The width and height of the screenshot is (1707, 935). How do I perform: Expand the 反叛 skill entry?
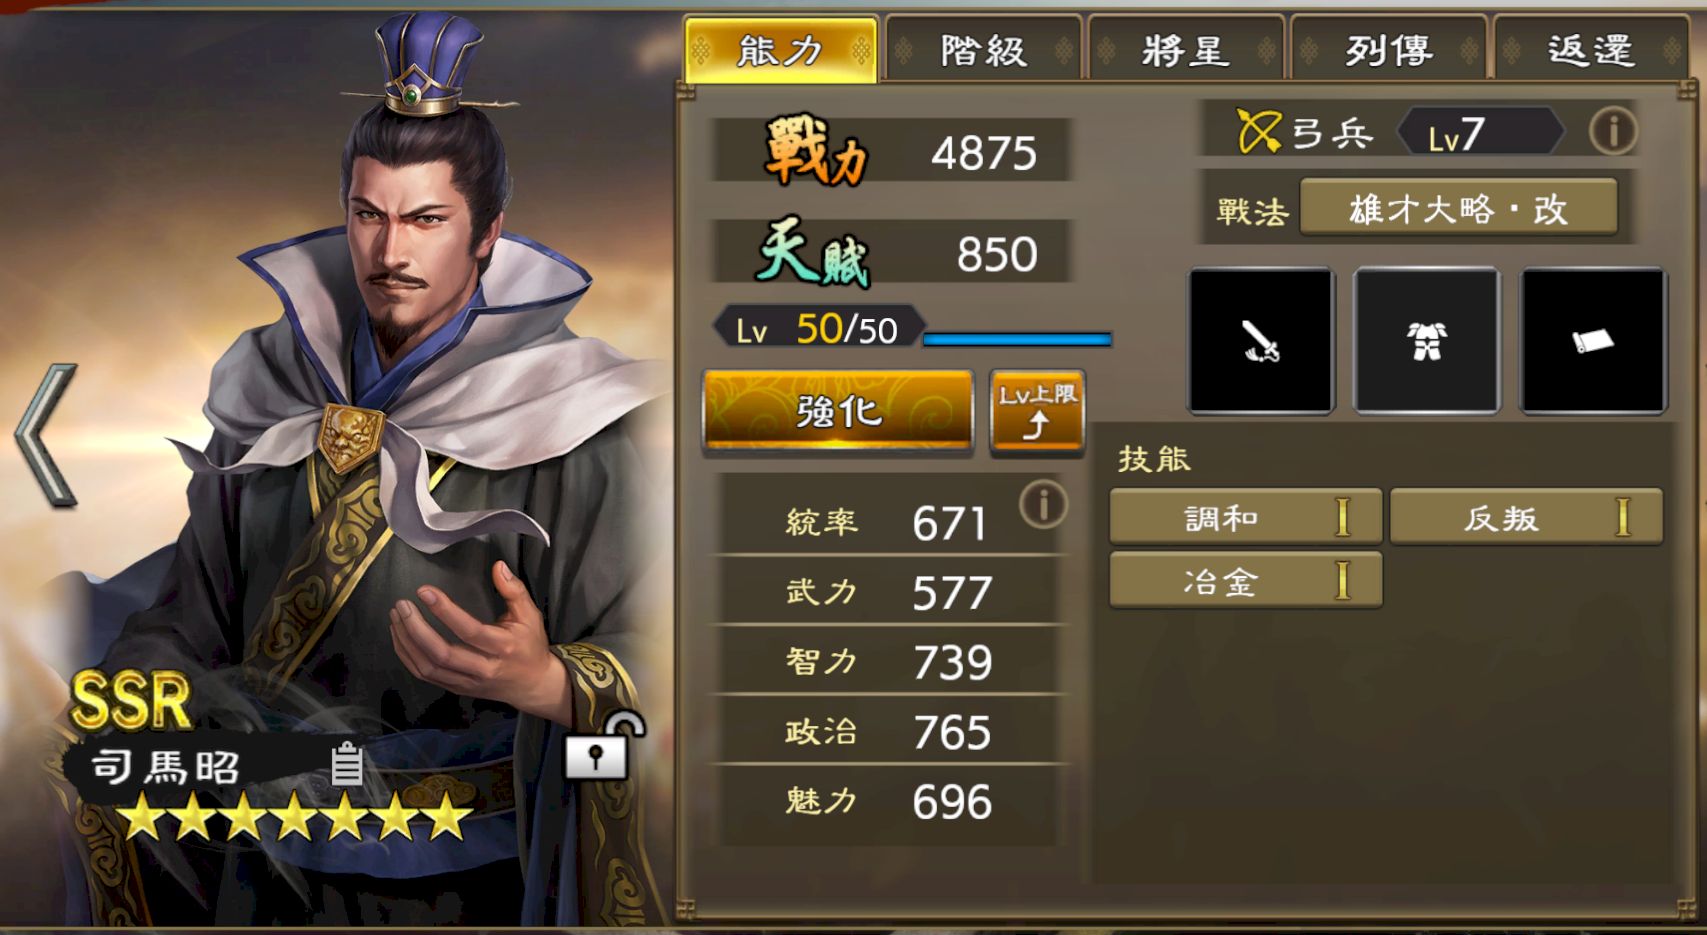(1526, 517)
